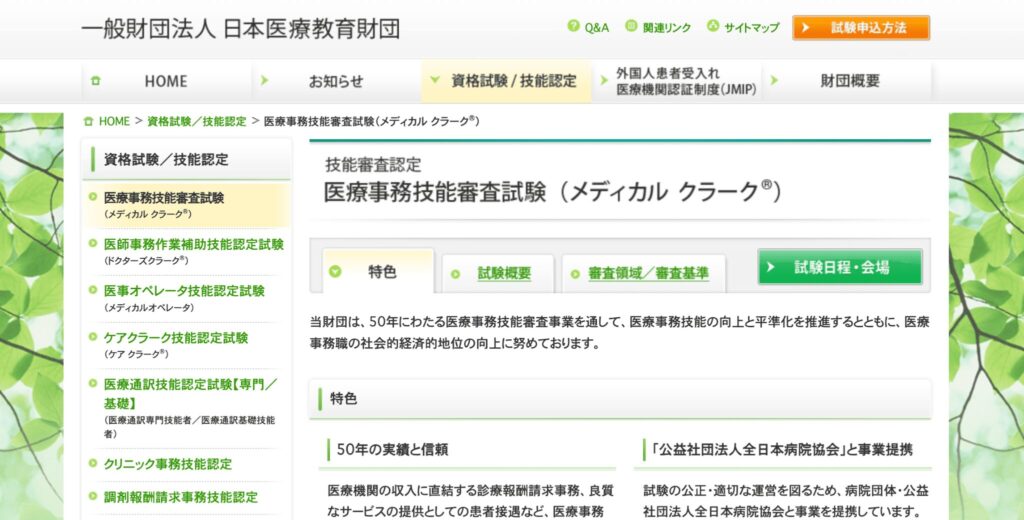Viewport: 1024px width, 520px height.
Task: Click arrow icon beside 財団概要 menu
Action: tap(775, 80)
